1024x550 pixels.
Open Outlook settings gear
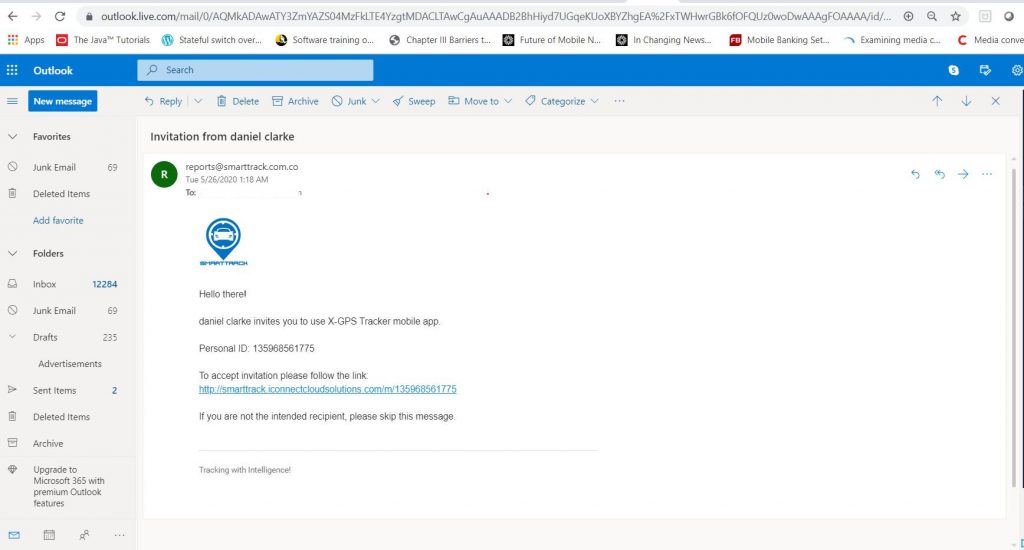(1017, 70)
